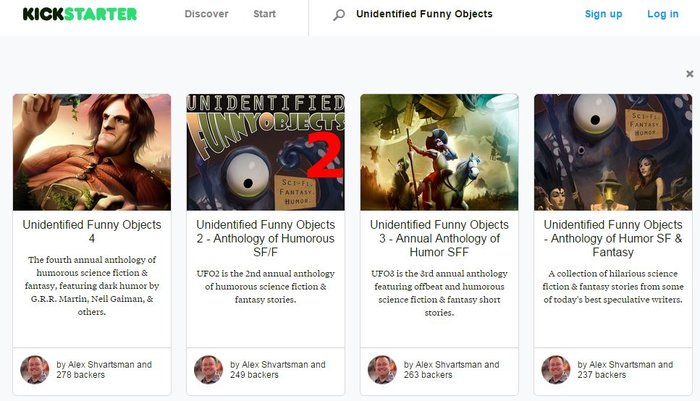Click the creator avatar on the UFO 3 card
This screenshot has height=401, width=700.
click(382, 370)
